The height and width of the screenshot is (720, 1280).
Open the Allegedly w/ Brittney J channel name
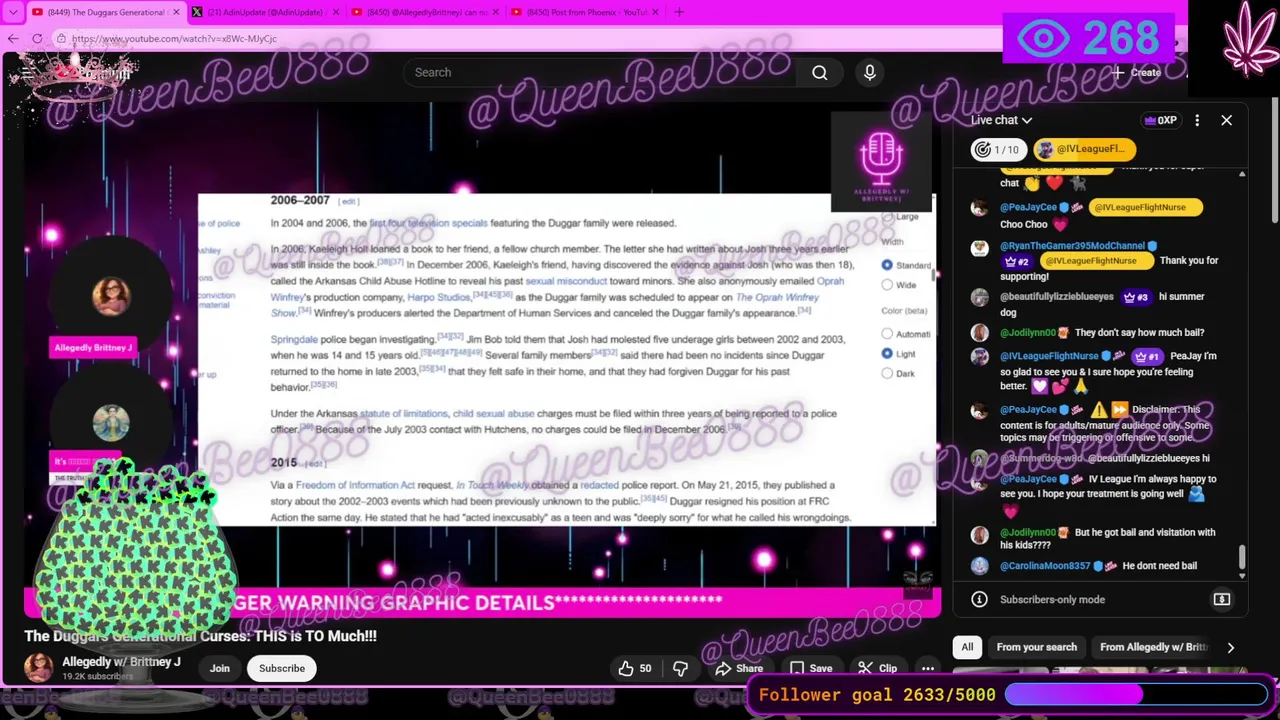click(x=121, y=662)
